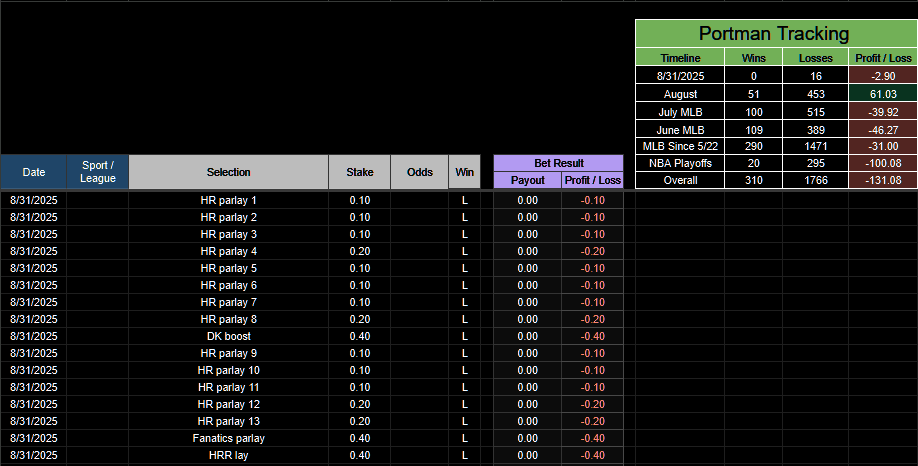Screen dimensions: 918x466
Task: Select the Date column header
Action: pos(33,172)
